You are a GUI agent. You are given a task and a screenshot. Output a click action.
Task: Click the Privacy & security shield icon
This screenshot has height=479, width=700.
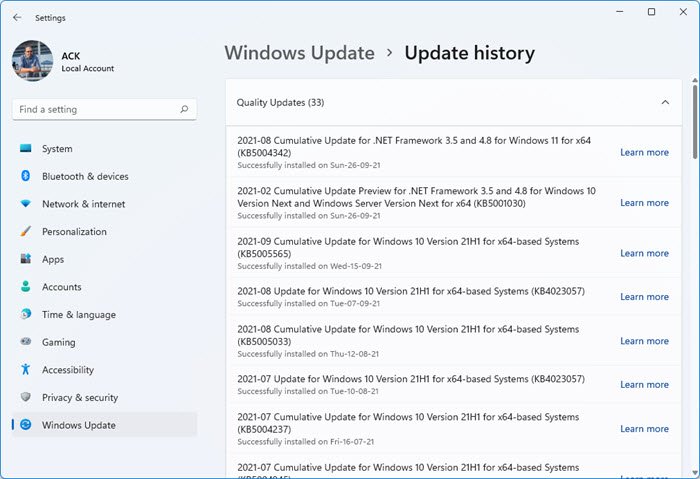(26, 397)
